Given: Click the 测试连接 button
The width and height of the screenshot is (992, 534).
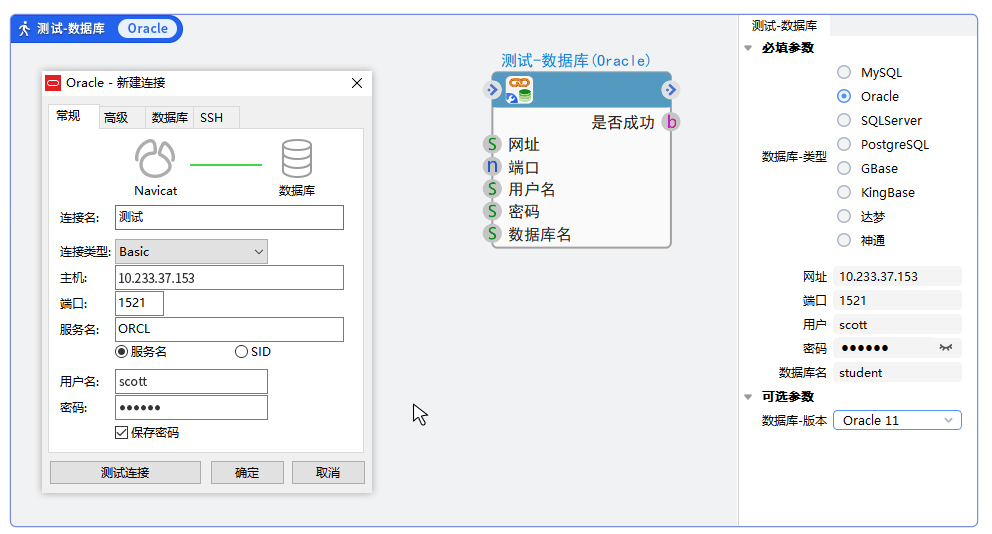Looking at the screenshot, I should pos(125,473).
